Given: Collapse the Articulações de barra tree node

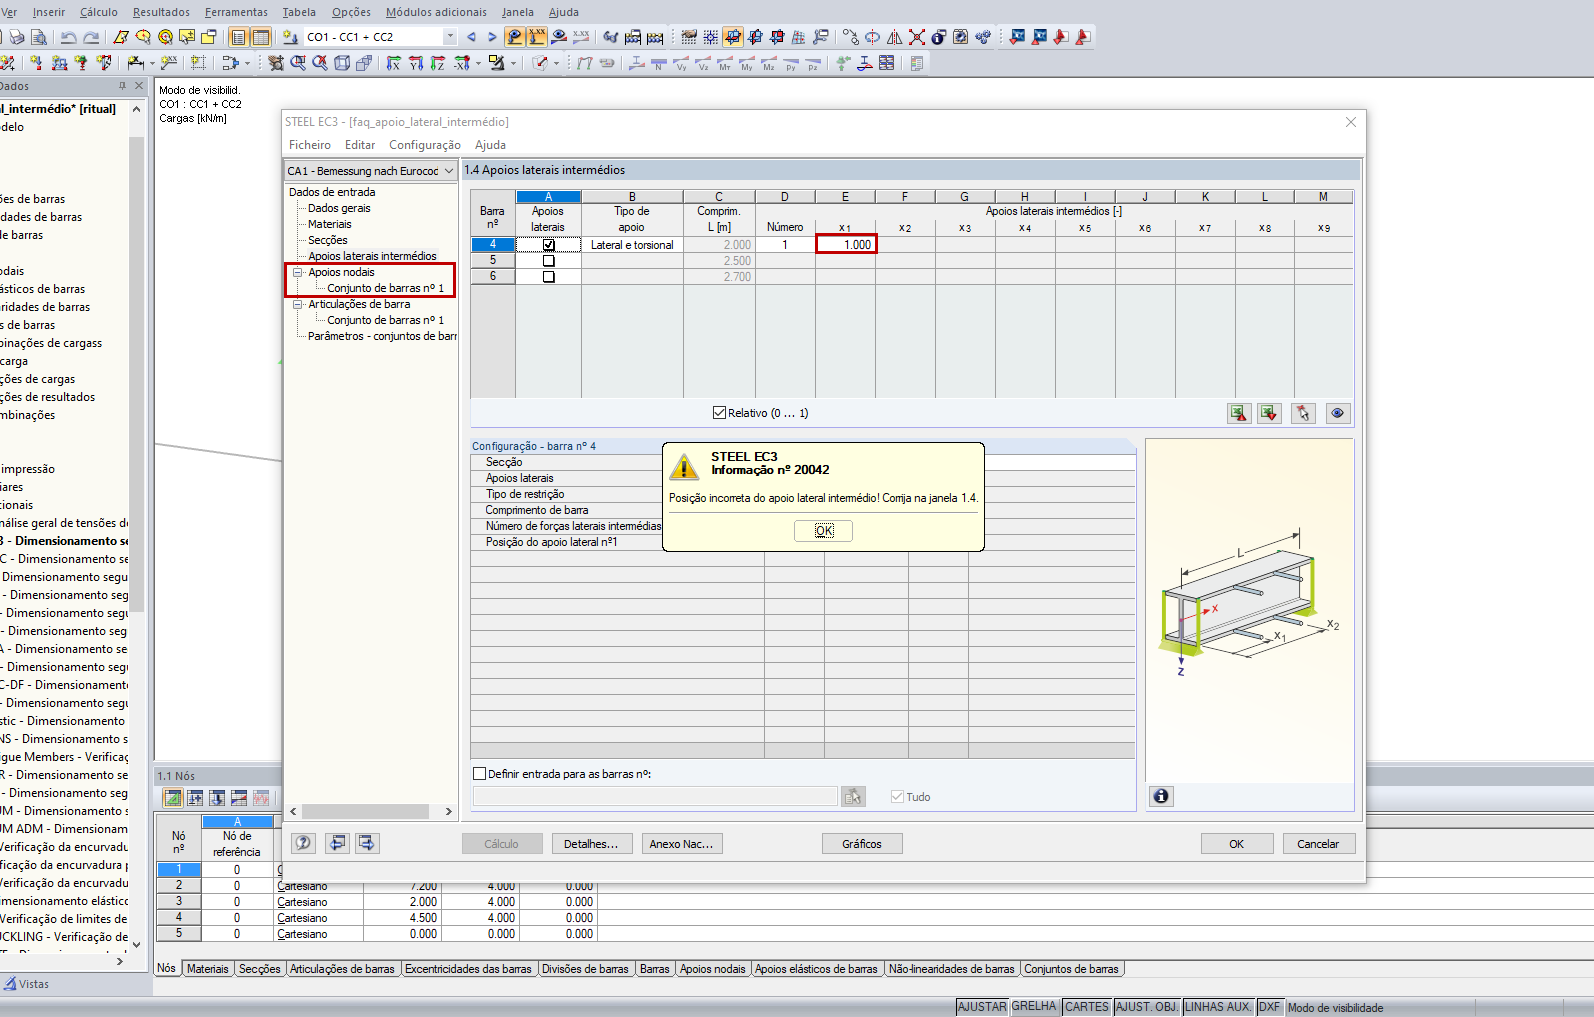Looking at the screenshot, I should point(297,304).
